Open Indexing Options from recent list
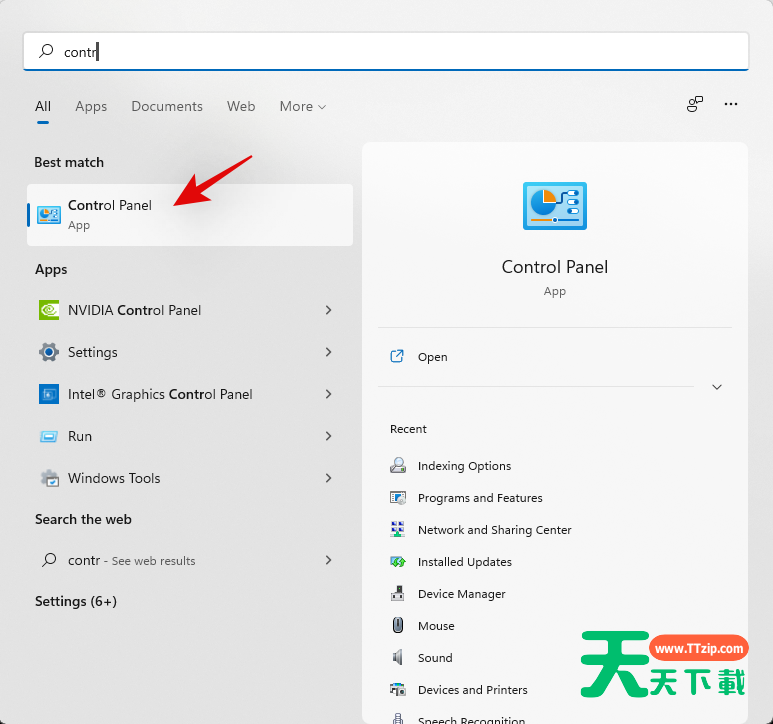 click(464, 466)
